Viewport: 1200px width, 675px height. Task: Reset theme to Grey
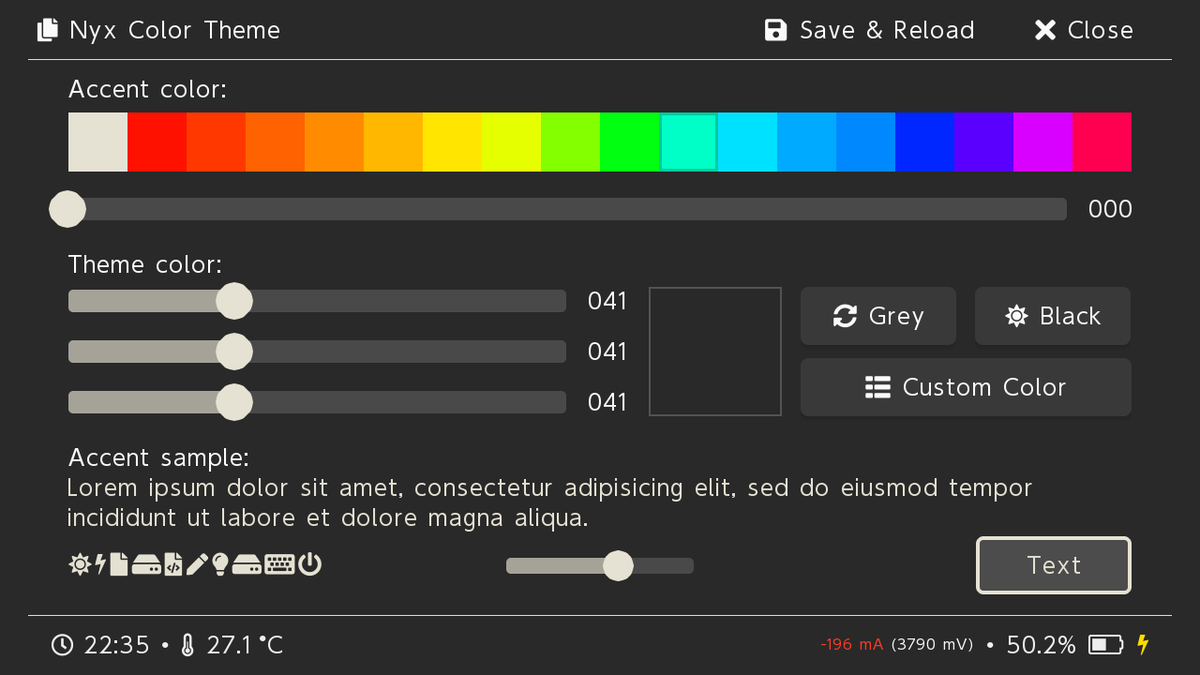[878, 316]
